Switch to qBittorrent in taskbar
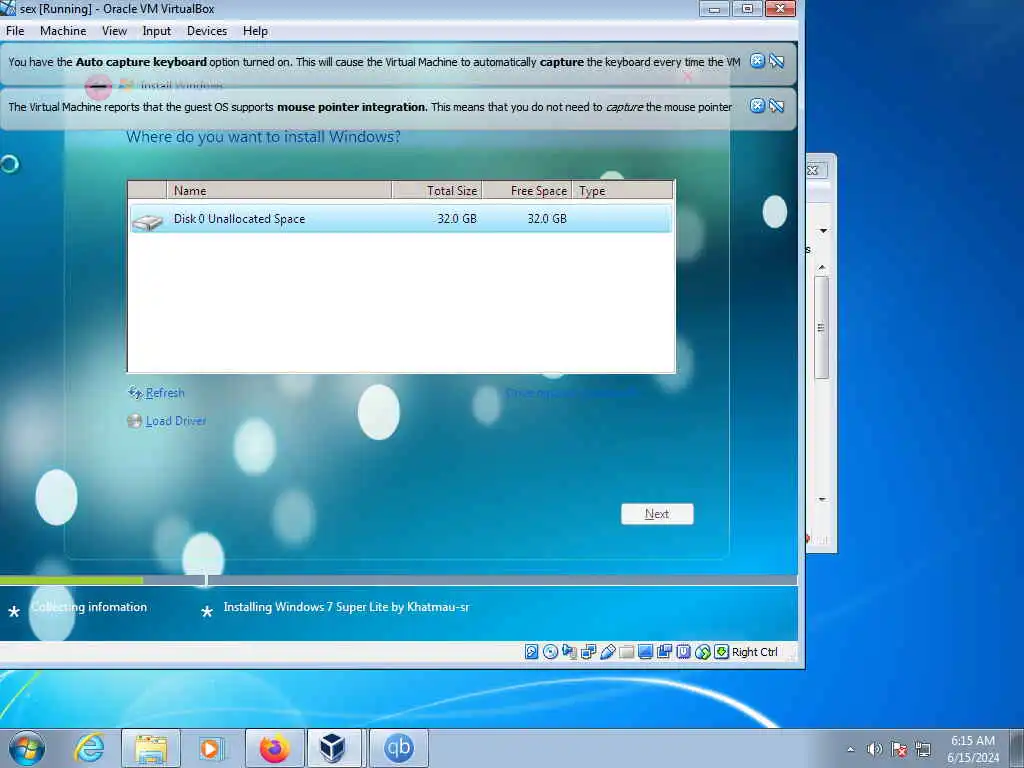Viewport: 1024px width, 768px height. point(398,748)
